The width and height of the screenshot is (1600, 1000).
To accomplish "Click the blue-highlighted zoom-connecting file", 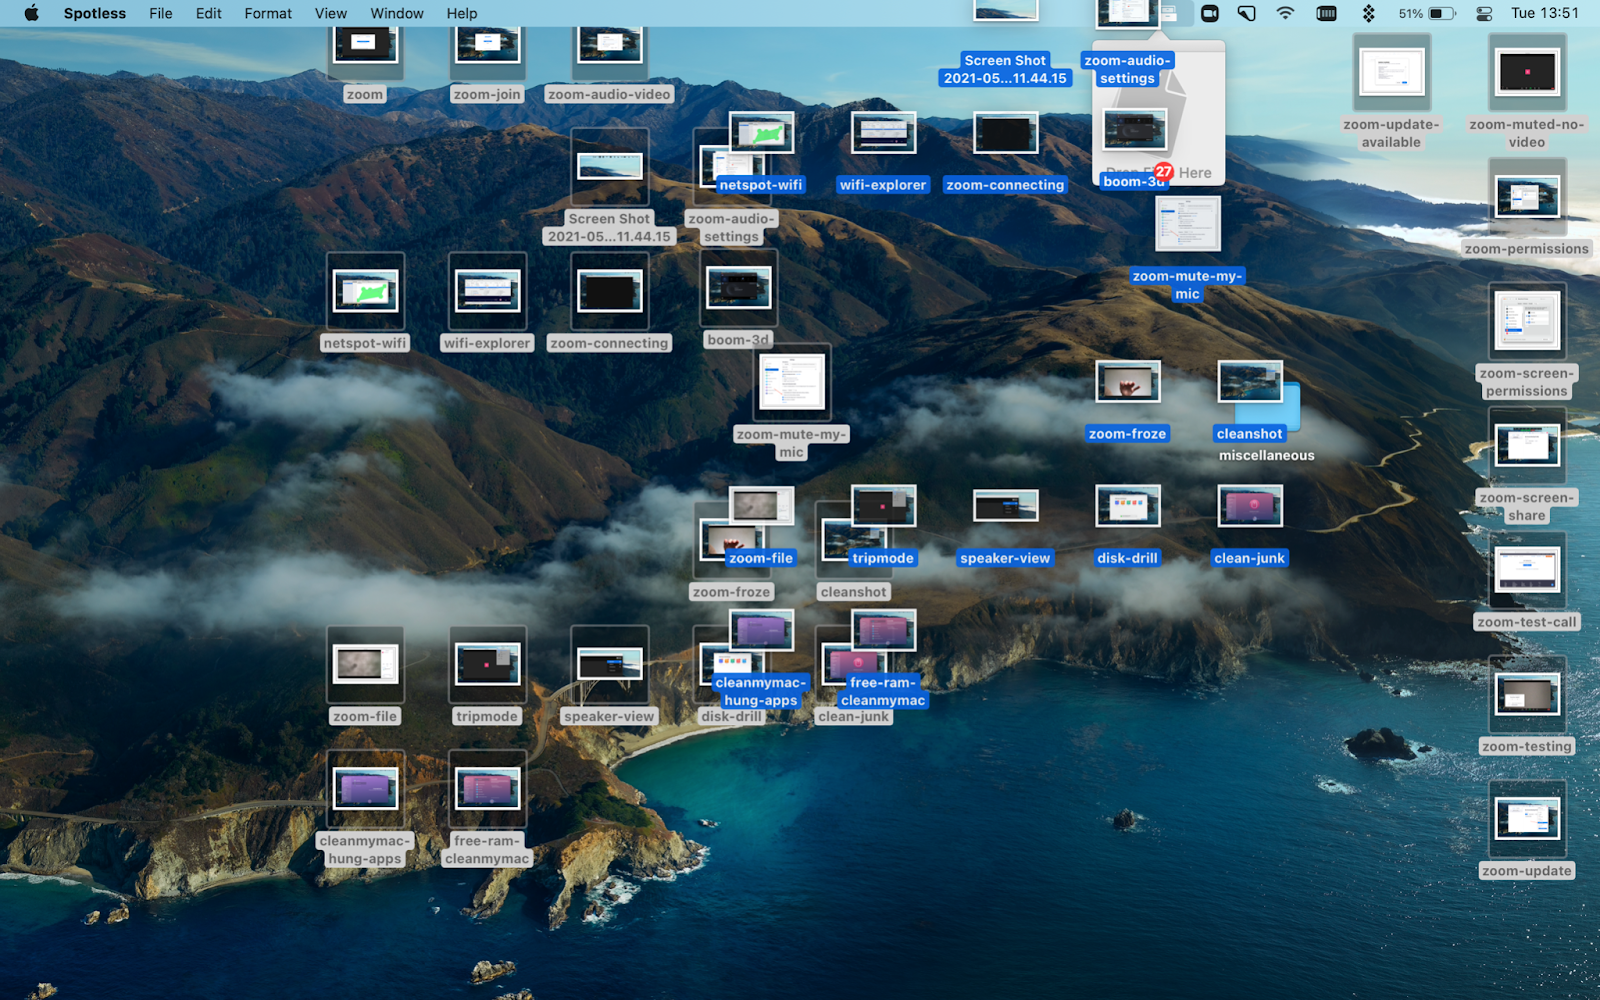I will (x=1005, y=133).
